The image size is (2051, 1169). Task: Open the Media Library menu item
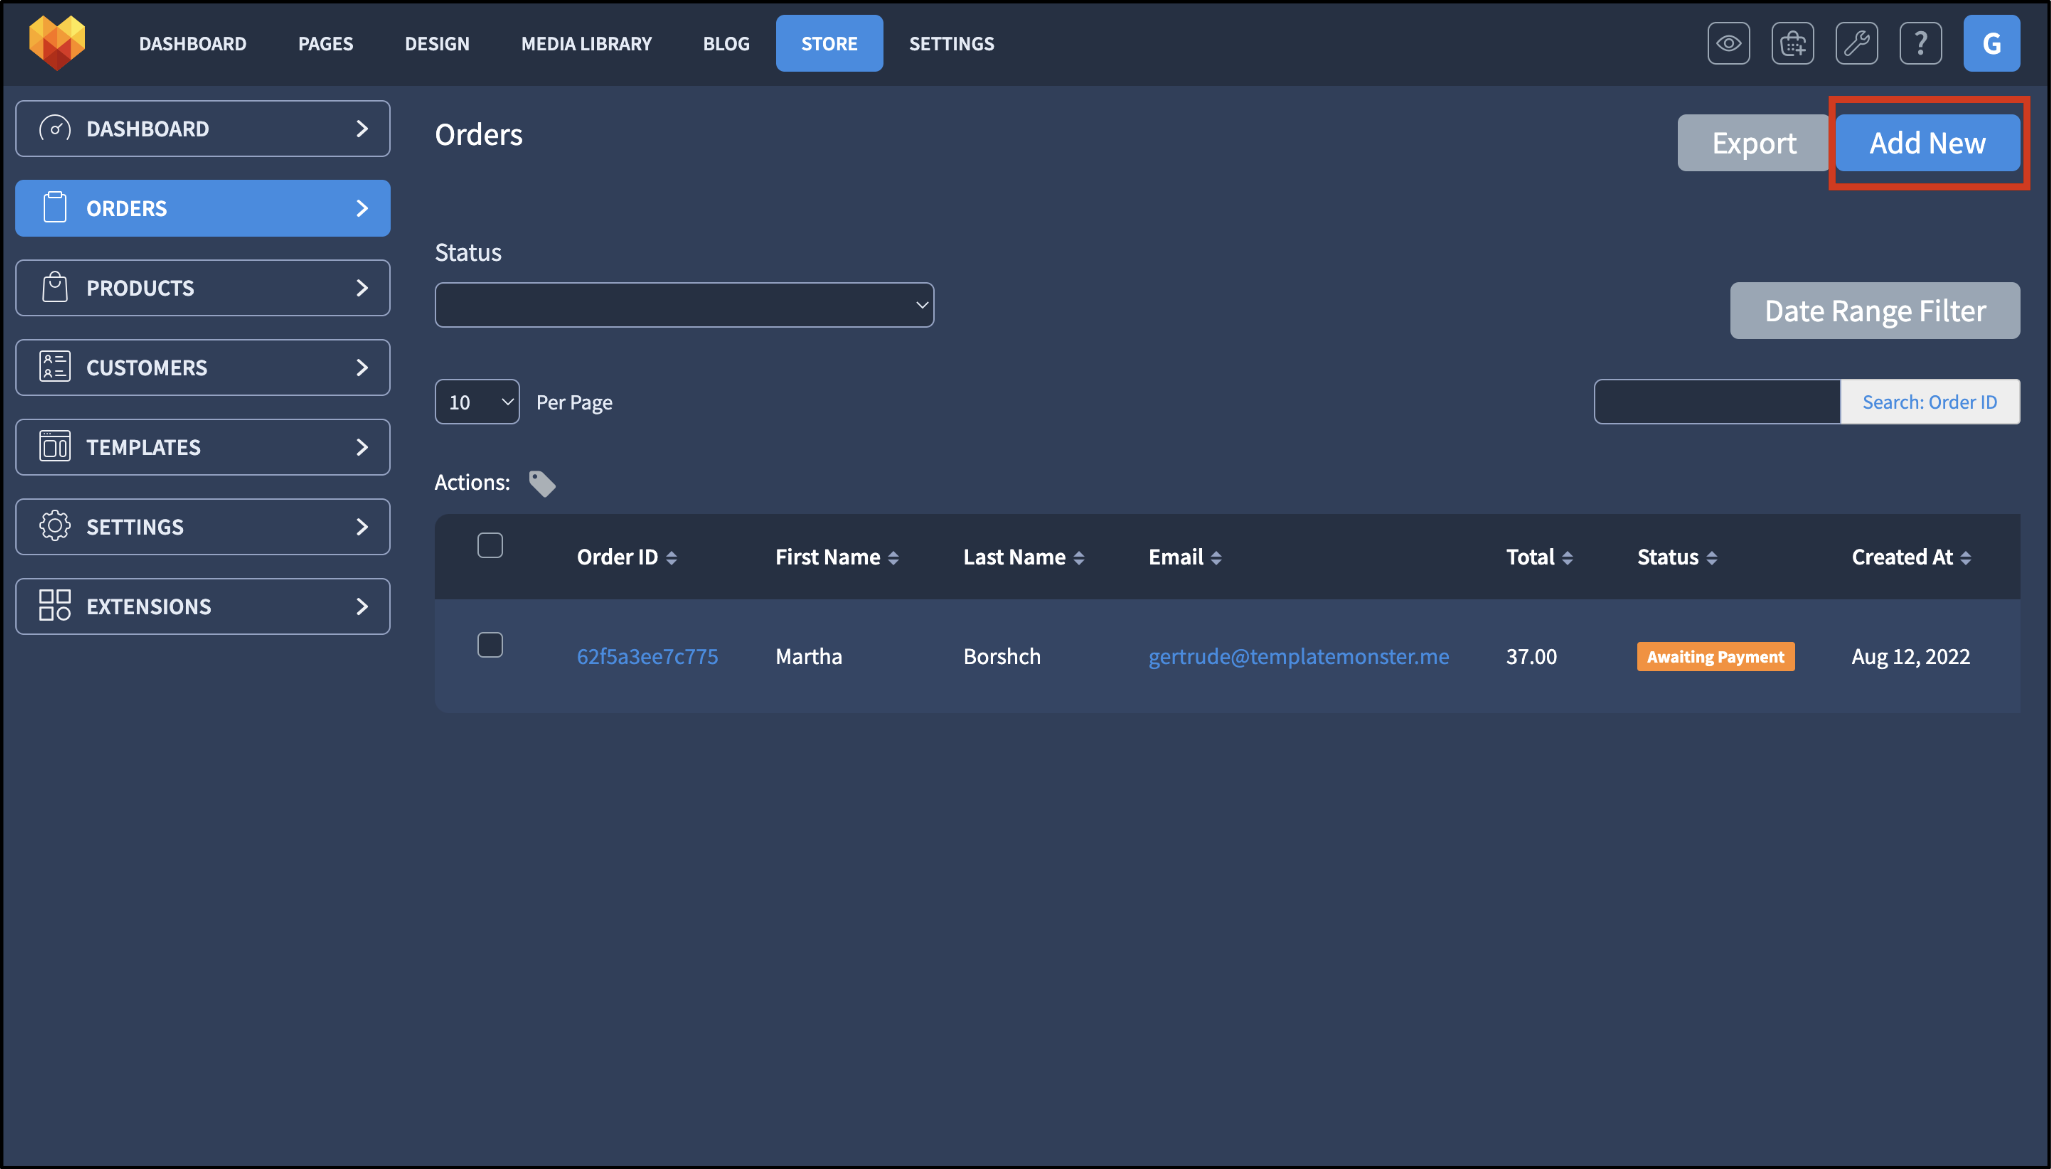point(586,43)
